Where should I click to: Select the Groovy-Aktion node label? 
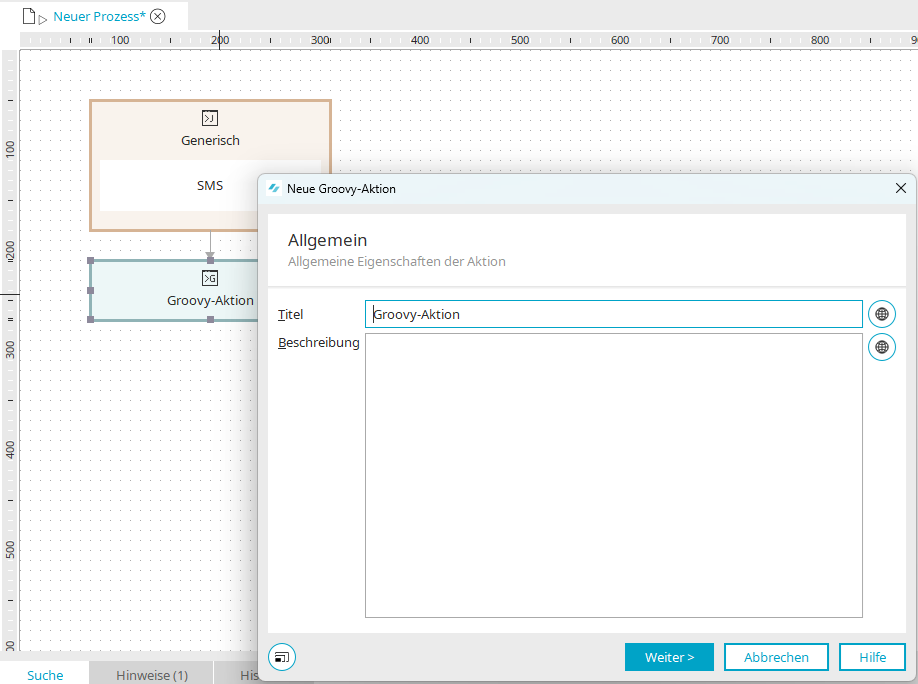coord(210,300)
